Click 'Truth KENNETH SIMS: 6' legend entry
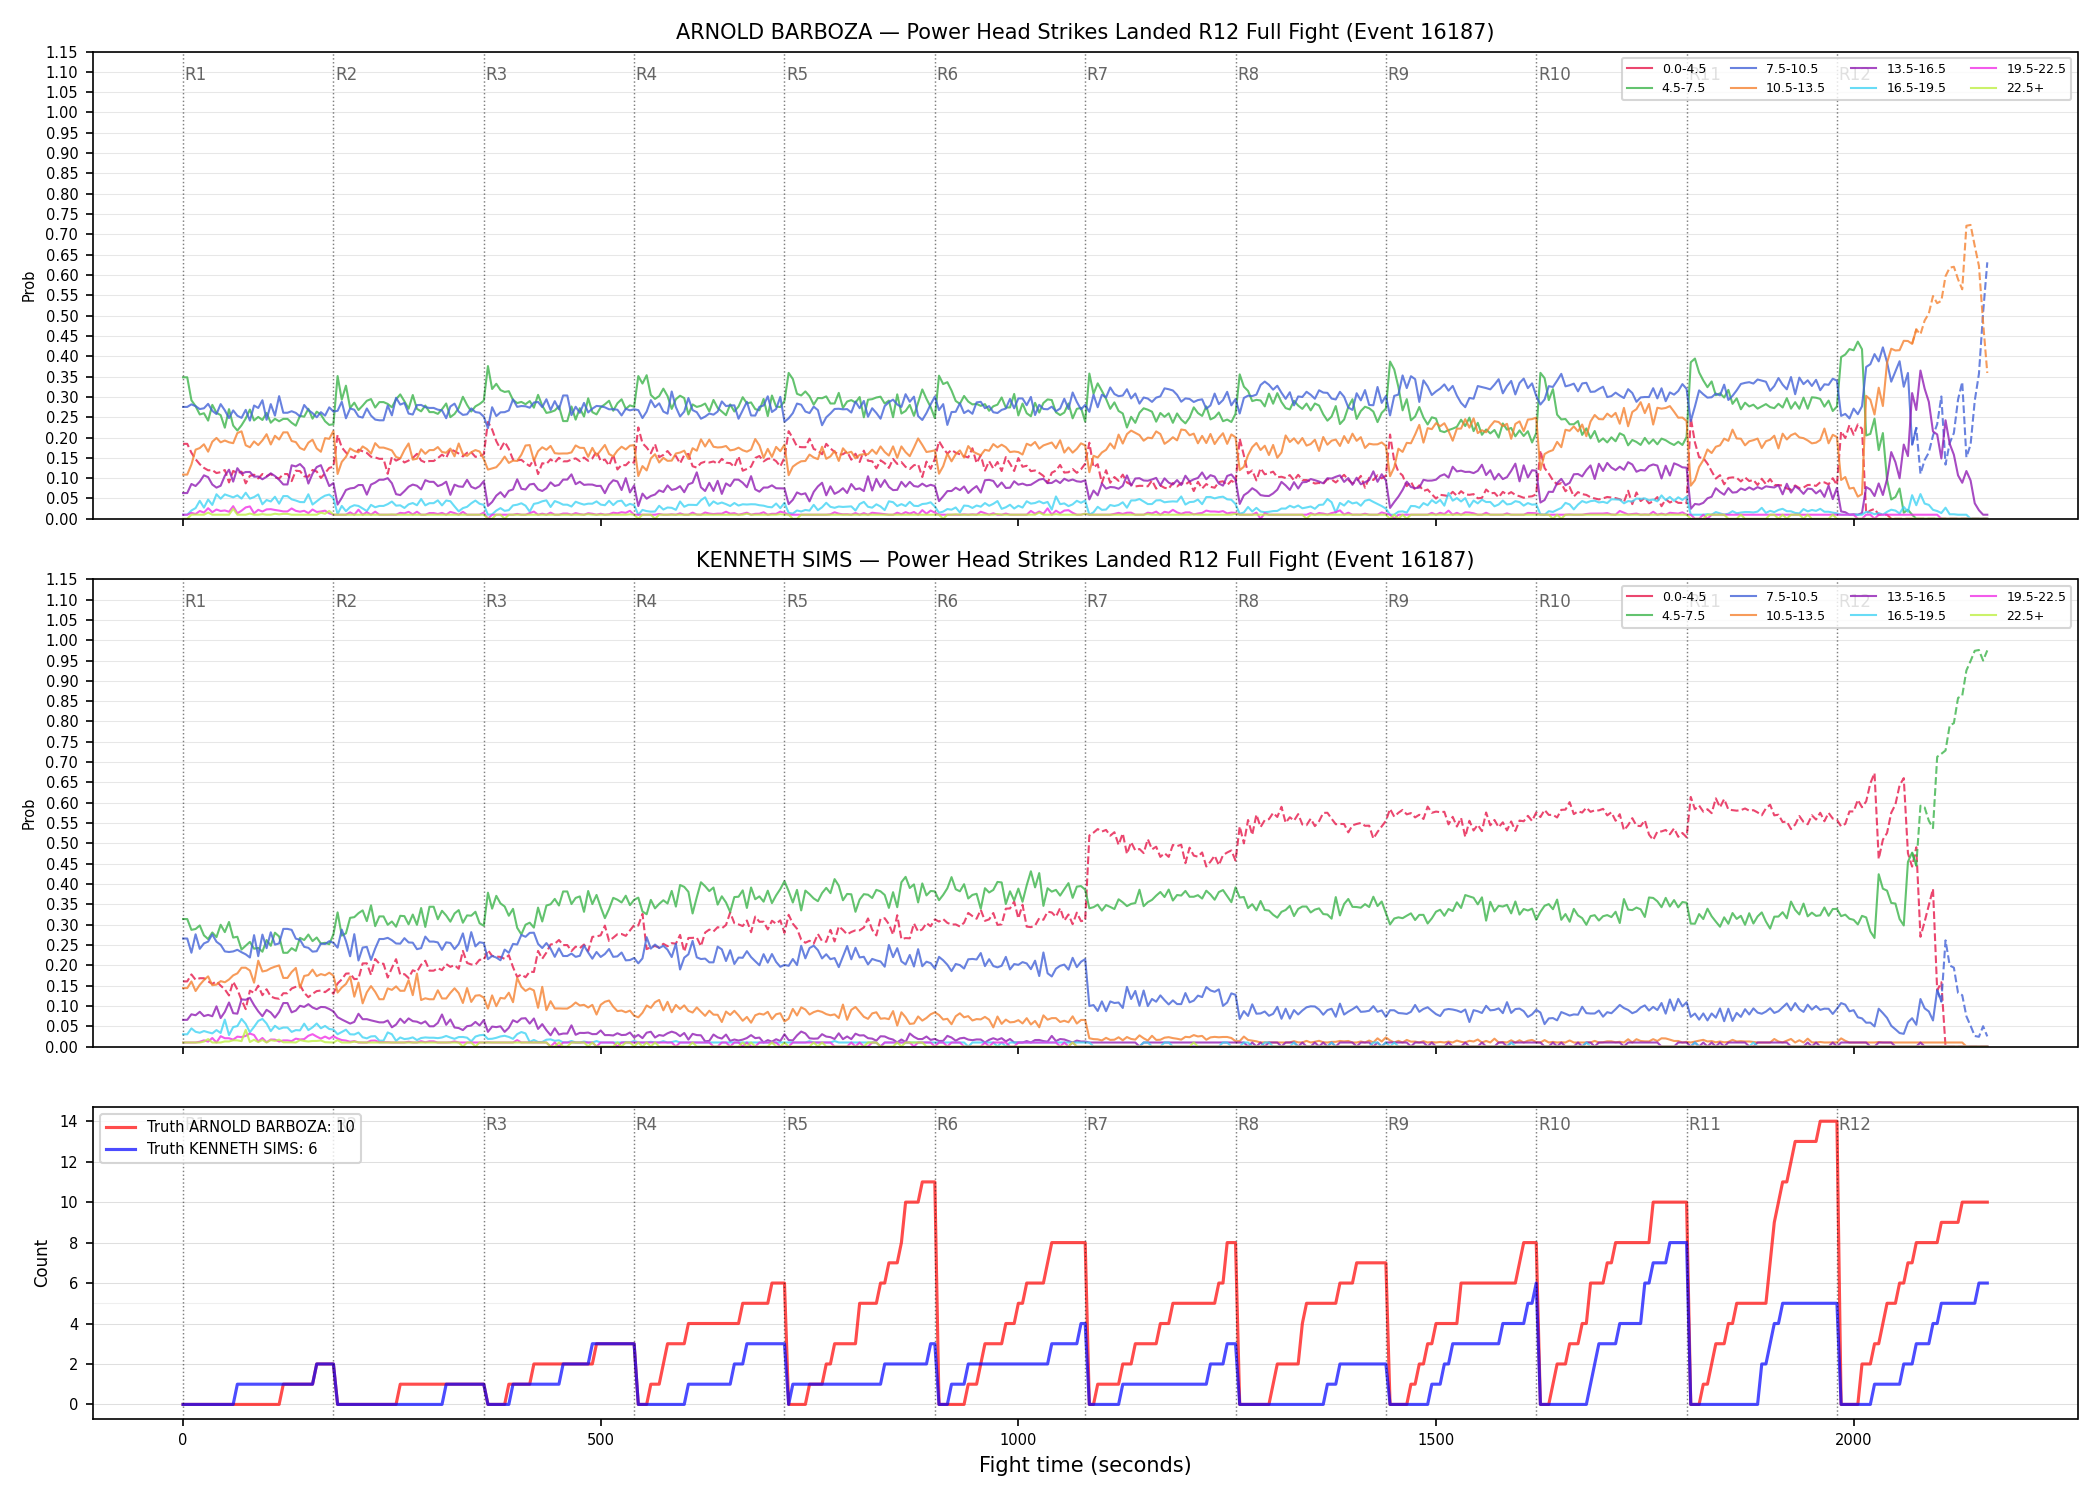The width and height of the screenshot is (2100, 1500). coord(211,1149)
